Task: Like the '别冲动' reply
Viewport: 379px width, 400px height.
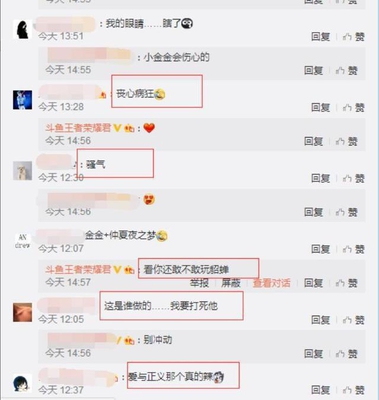Action: [x=347, y=353]
